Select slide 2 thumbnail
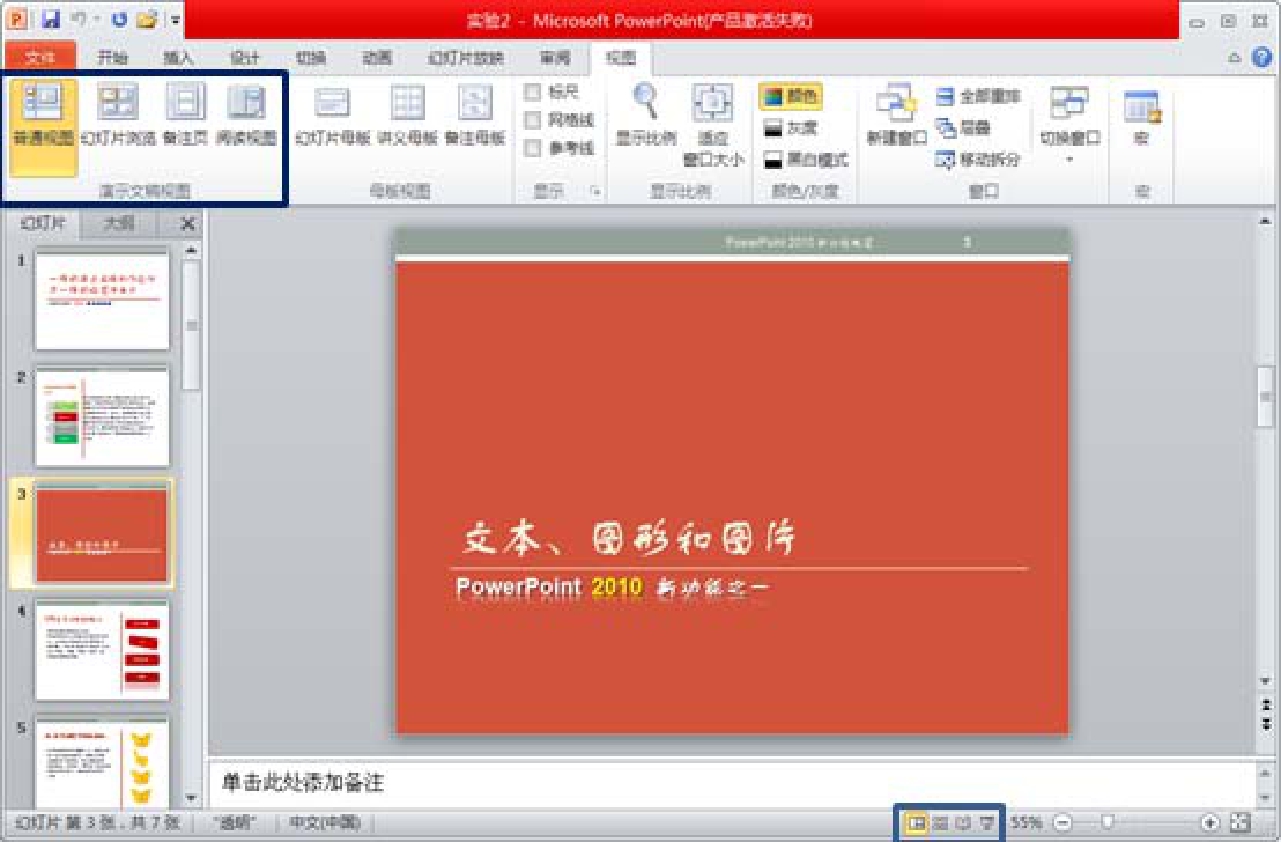The width and height of the screenshot is (1281, 842). tap(102, 417)
